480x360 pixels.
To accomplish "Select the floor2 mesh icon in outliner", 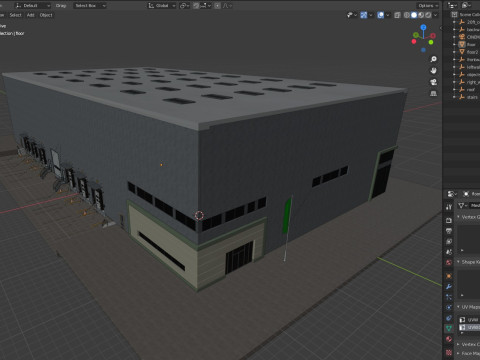I will click(462, 52).
